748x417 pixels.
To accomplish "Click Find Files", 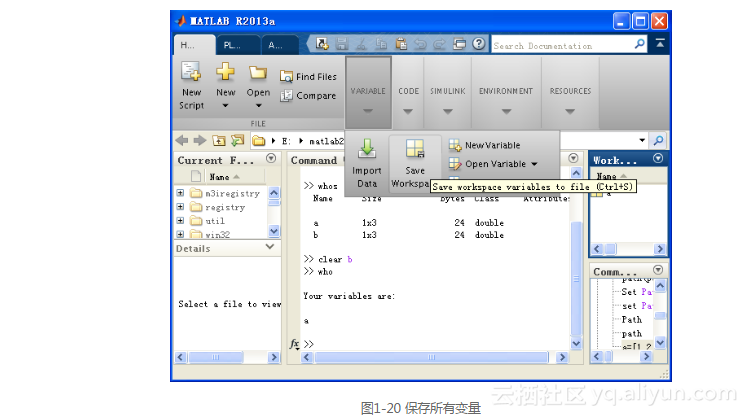I will 308,76.
